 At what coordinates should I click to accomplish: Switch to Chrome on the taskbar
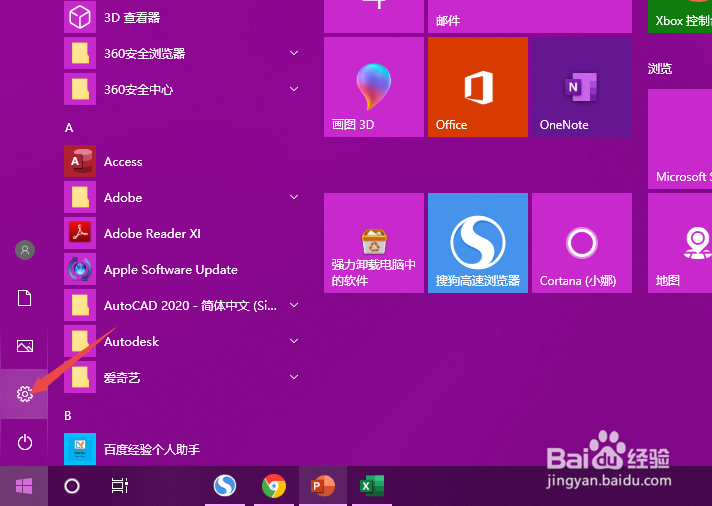coord(274,486)
